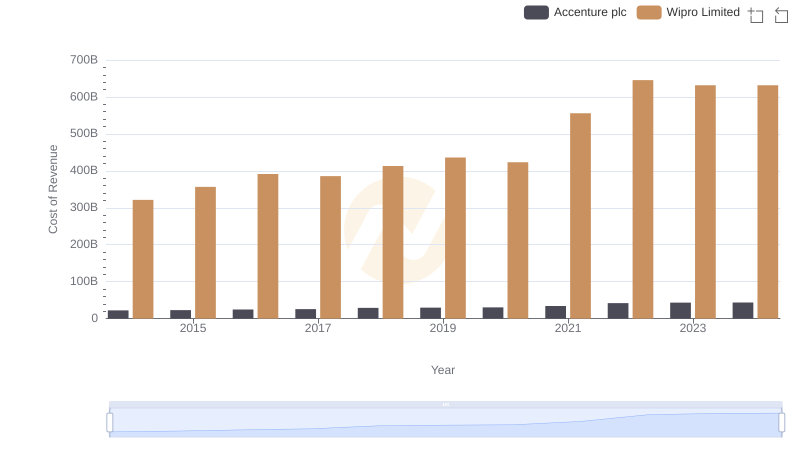Viewport: 800px width, 461px height.
Task: Click Accenture plc bar for 2015
Action: click(180, 314)
